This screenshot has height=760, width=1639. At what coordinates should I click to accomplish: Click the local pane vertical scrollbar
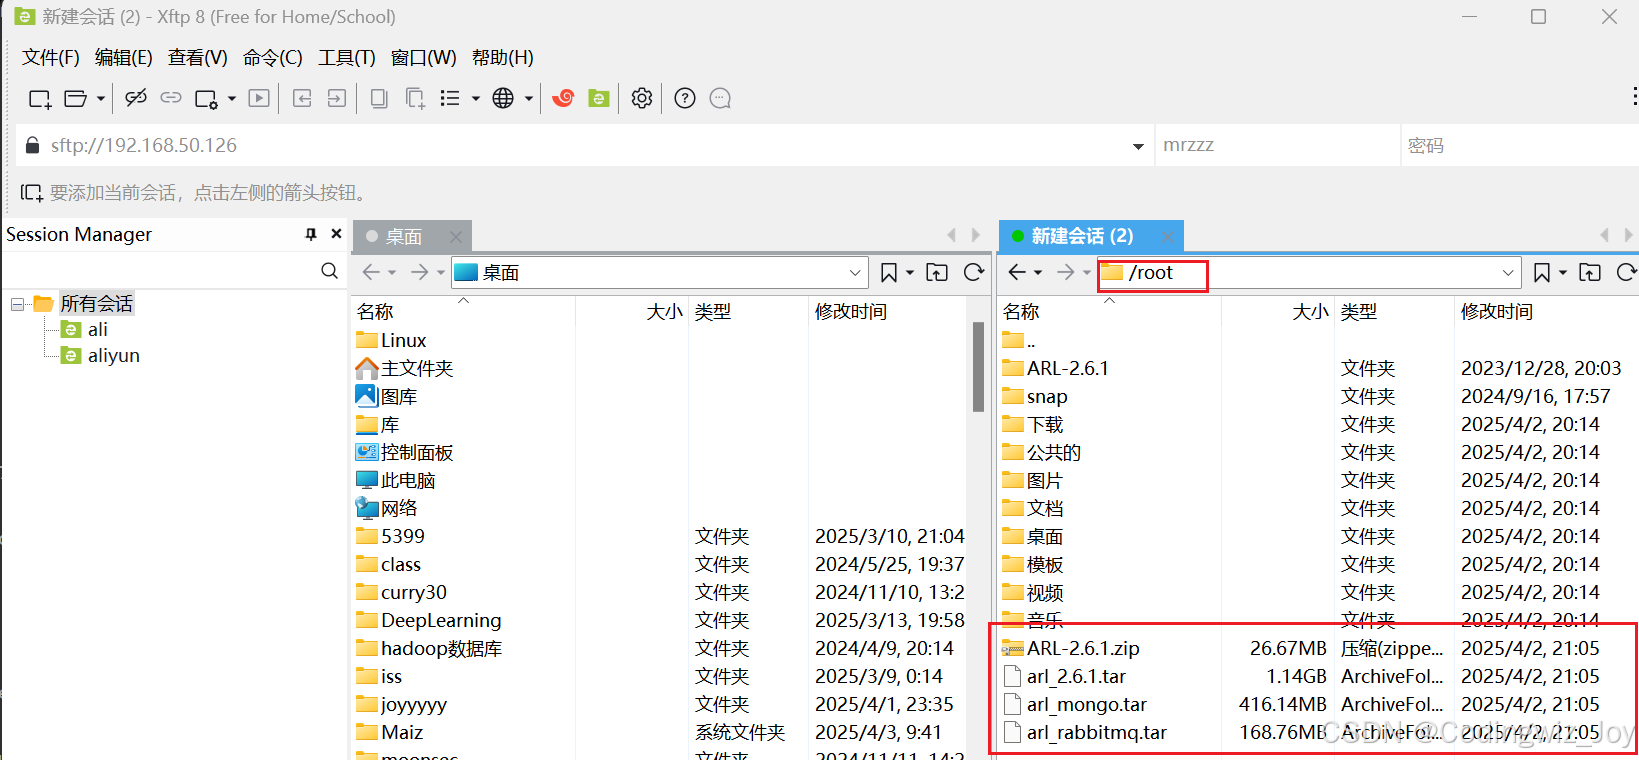[978, 366]
